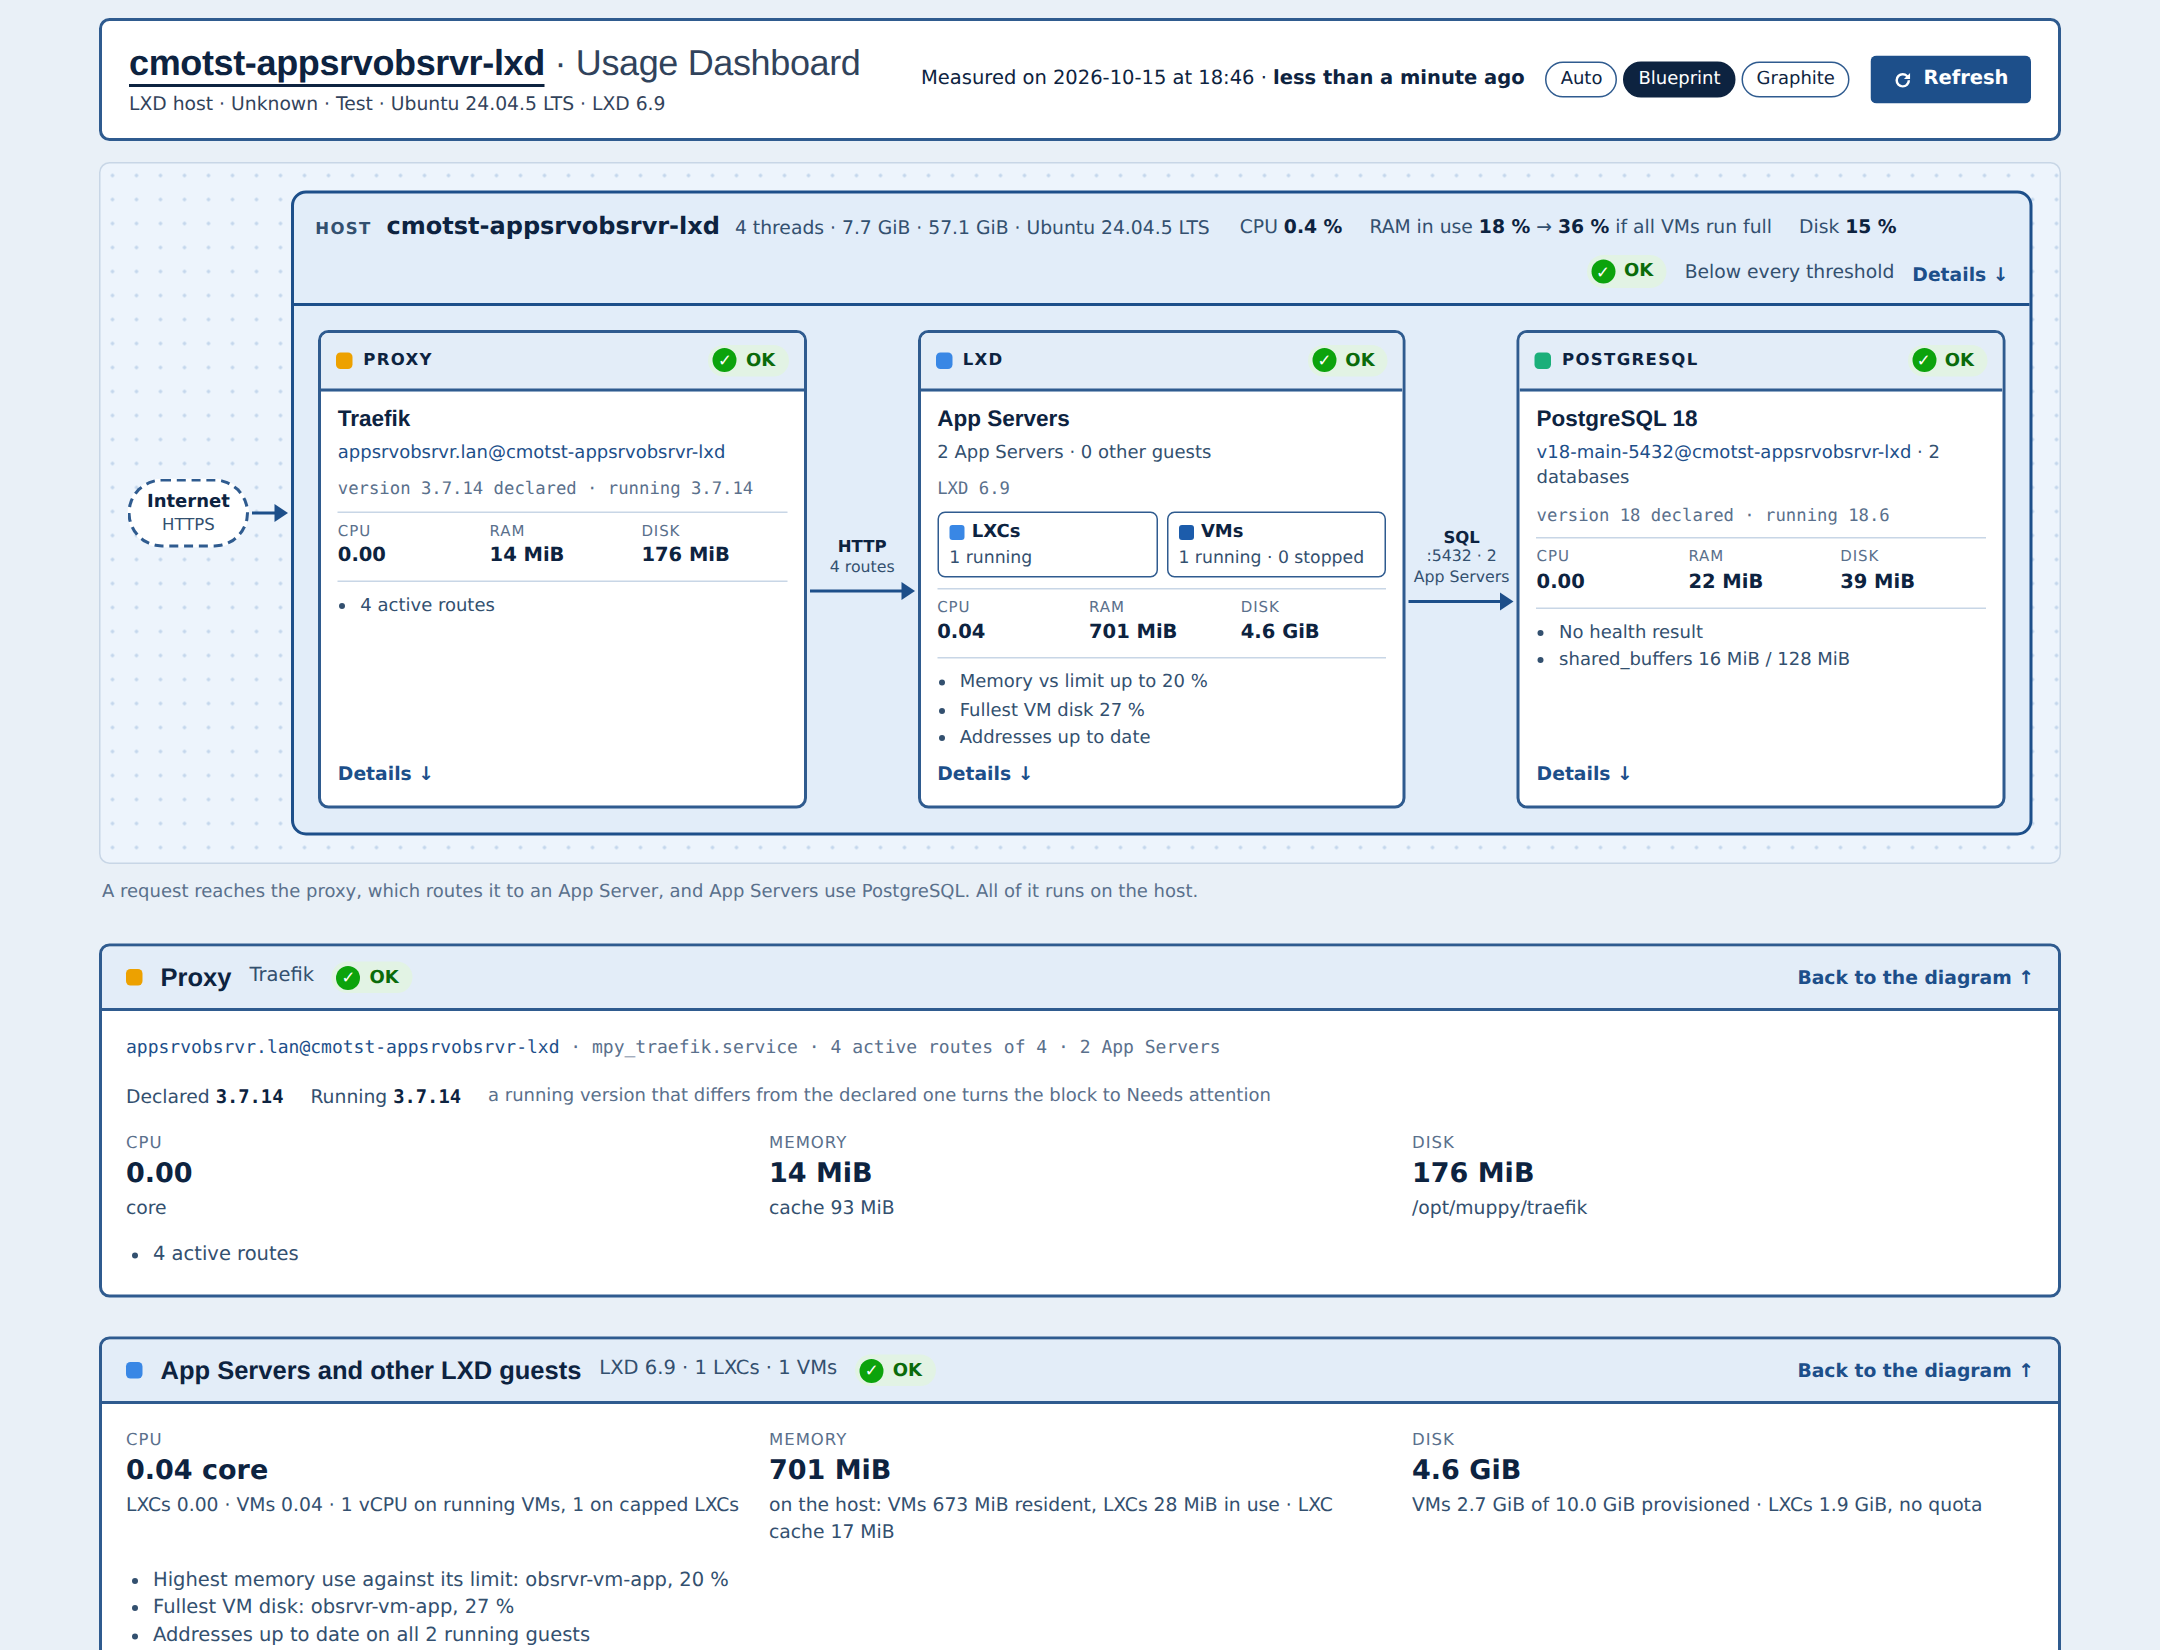Click the SQL :5432 connector label
The image size is (2160, 1650).
point(1461,556)
